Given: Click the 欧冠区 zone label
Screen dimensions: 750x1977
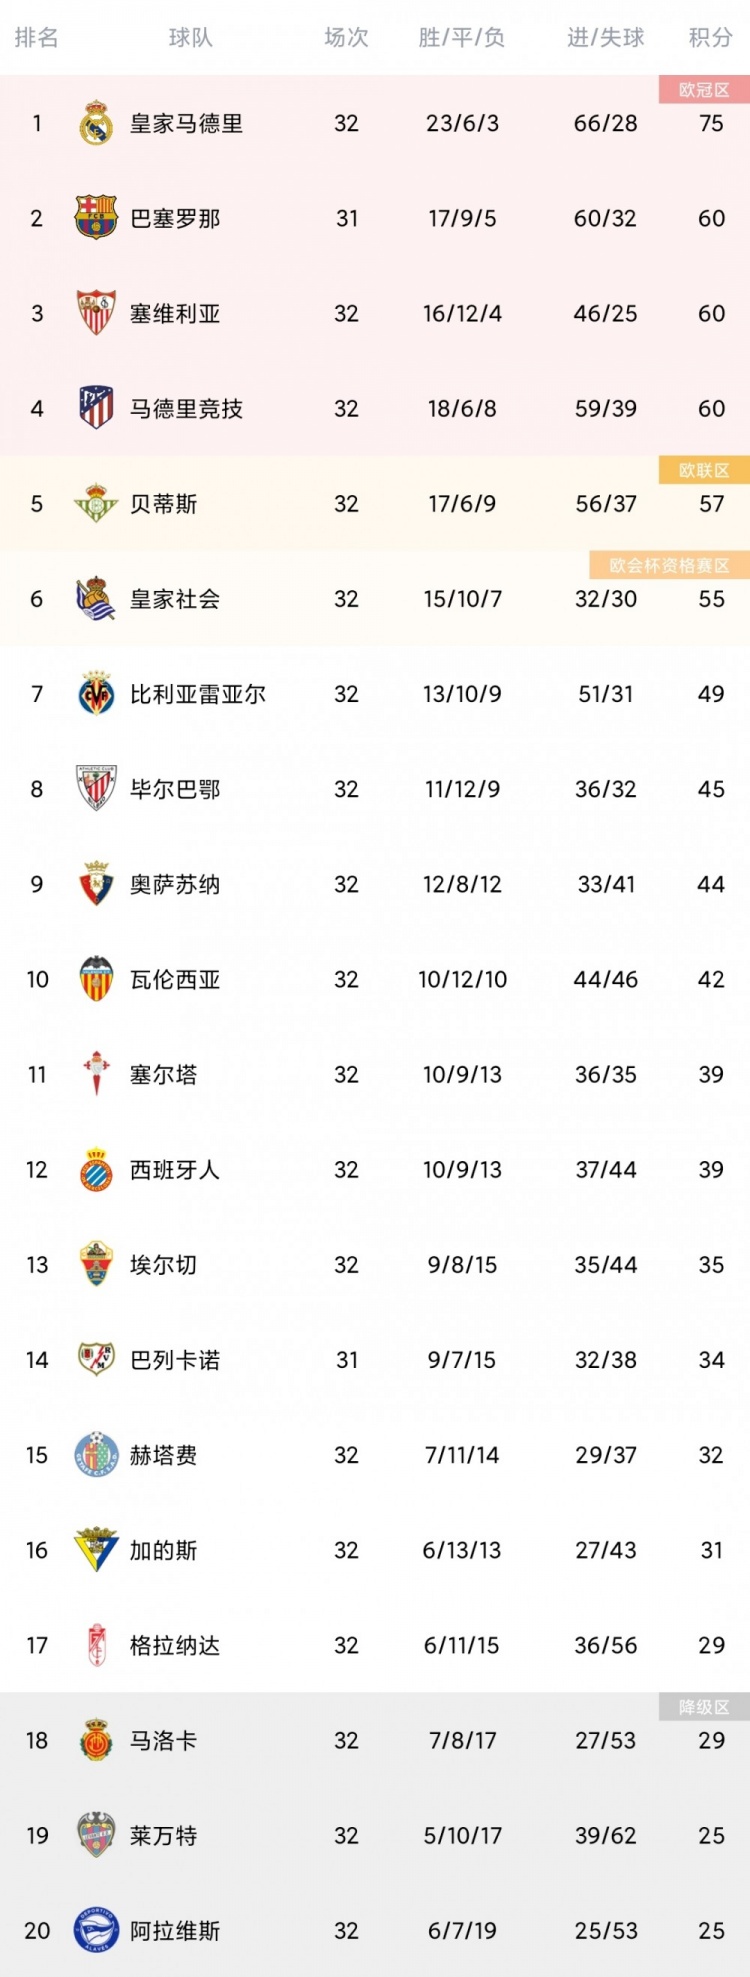Looking at the screenshot, I should click(x=704, y=90).
